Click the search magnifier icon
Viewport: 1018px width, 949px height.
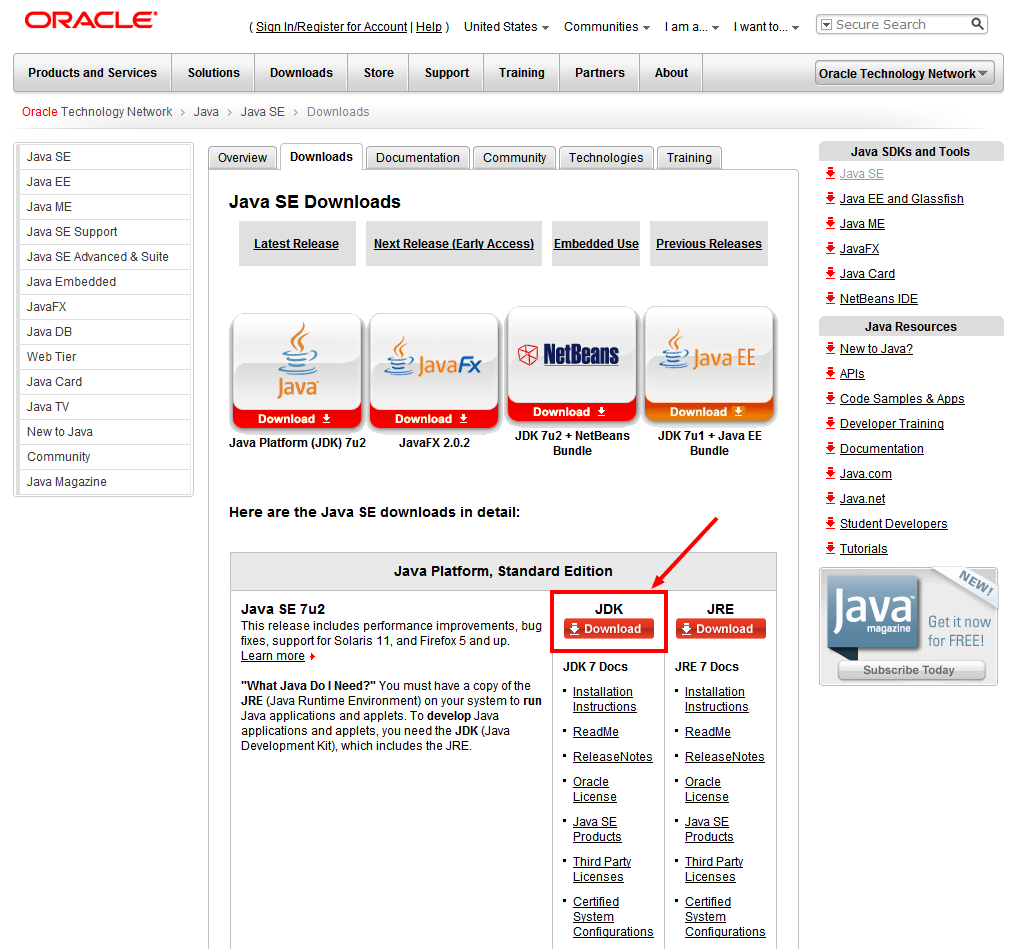[977, 25]
